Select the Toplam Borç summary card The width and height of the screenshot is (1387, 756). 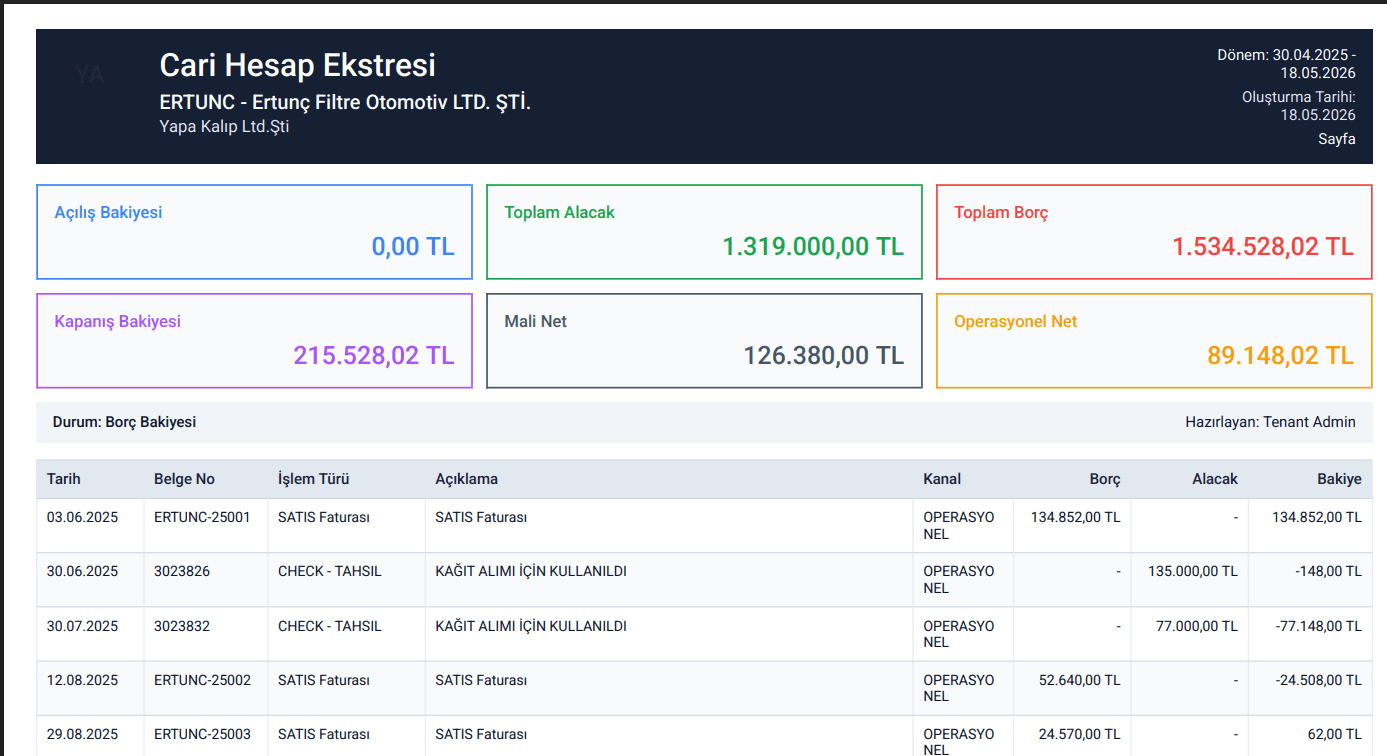1154,232
